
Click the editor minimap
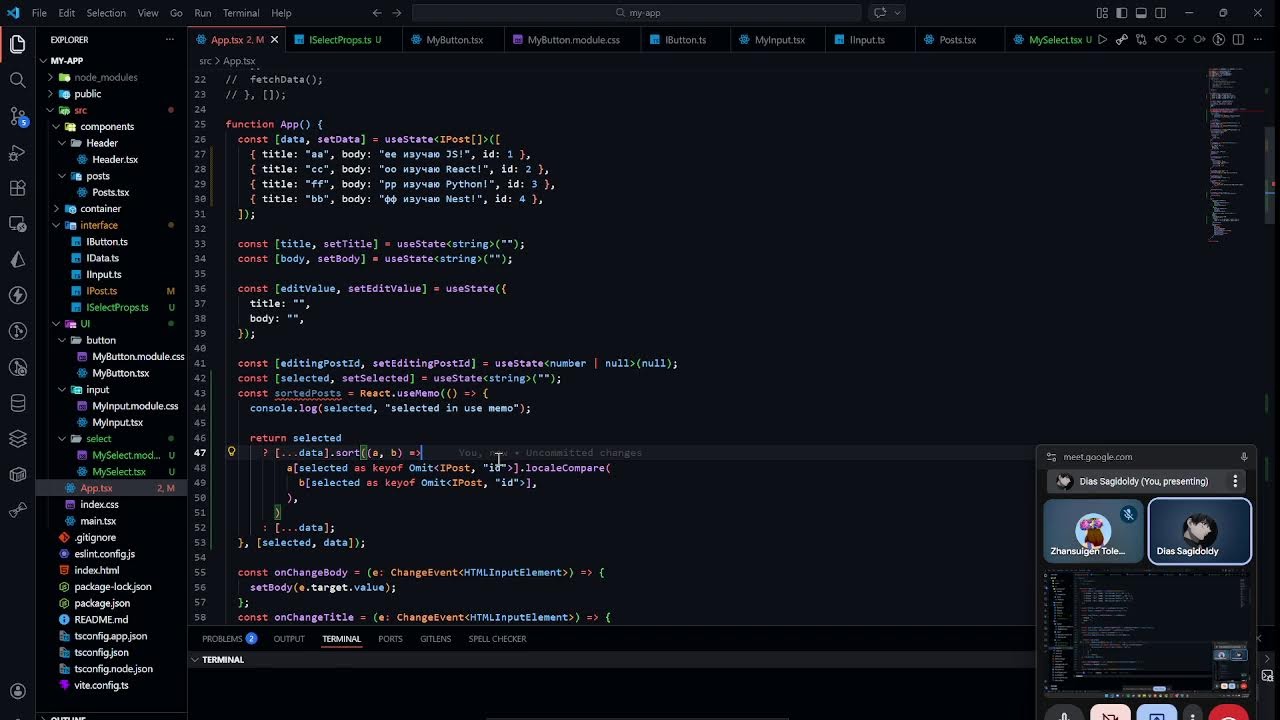(x=1238, y=155)
